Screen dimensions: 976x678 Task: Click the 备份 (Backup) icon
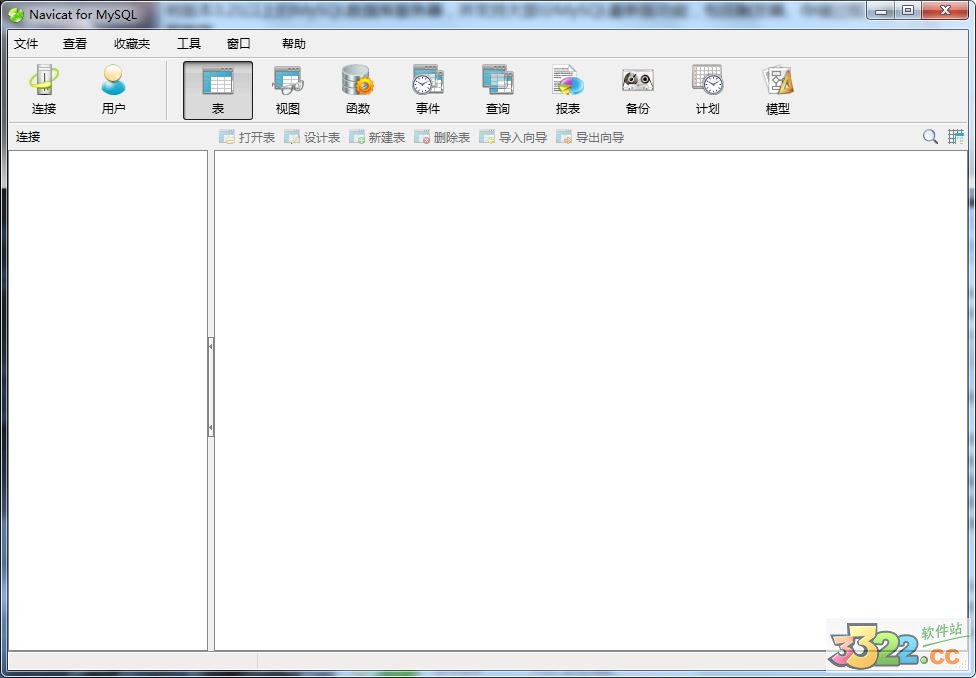pos(637,88)
